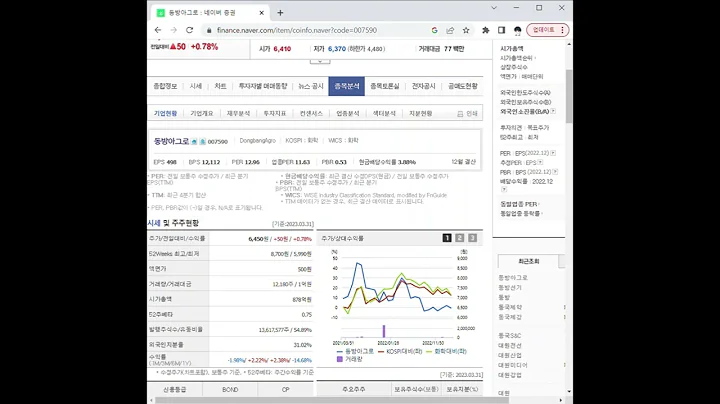The width and height of the screenshot is (720, 404).
Task: Open the 투자자별 매매동향 tab
Action: click(x=263, y=86)
